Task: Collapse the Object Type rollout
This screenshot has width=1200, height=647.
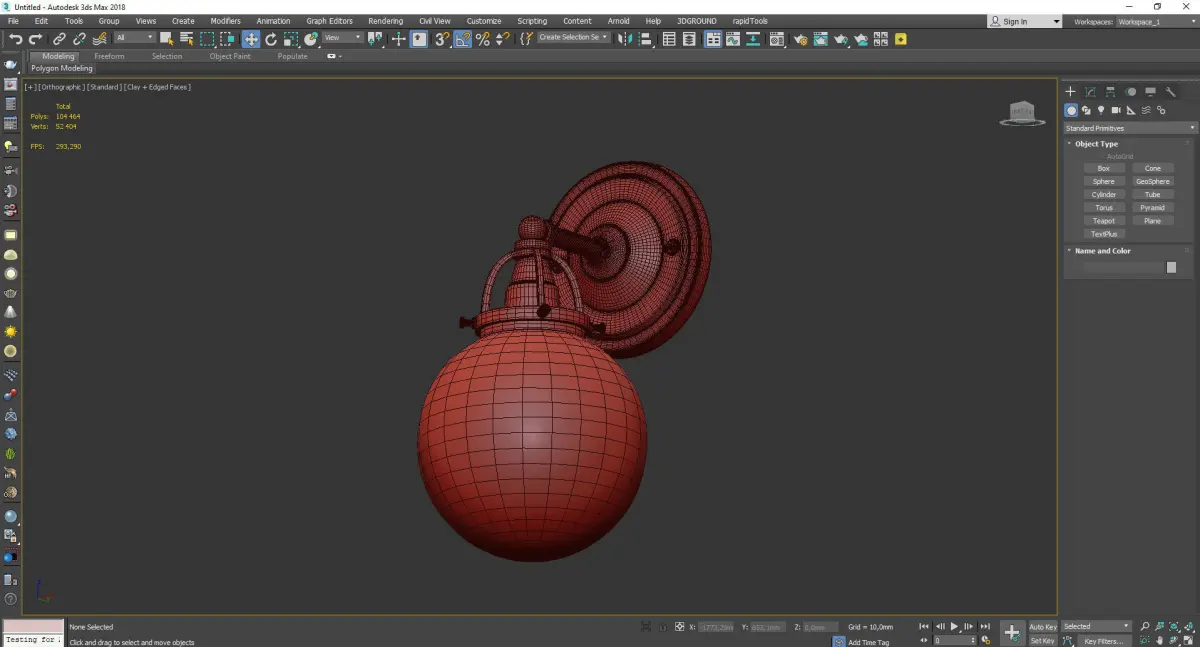Action: click(x=1096, y=144)
